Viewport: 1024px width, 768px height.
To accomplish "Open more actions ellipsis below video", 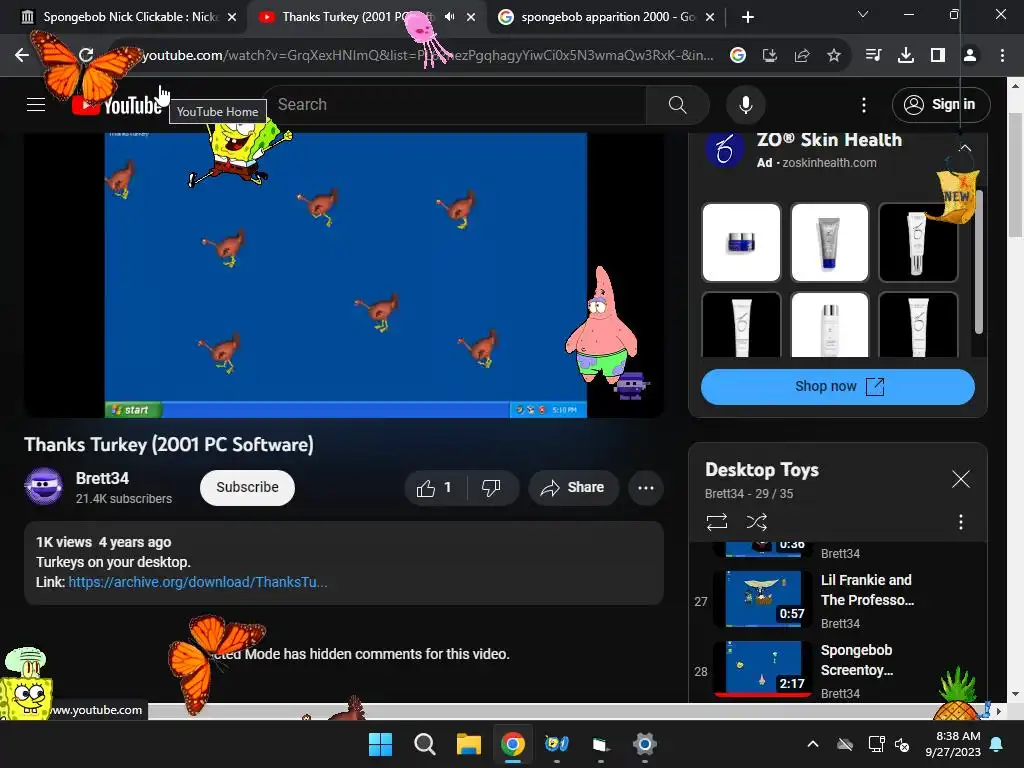I will tap(646, 487).
